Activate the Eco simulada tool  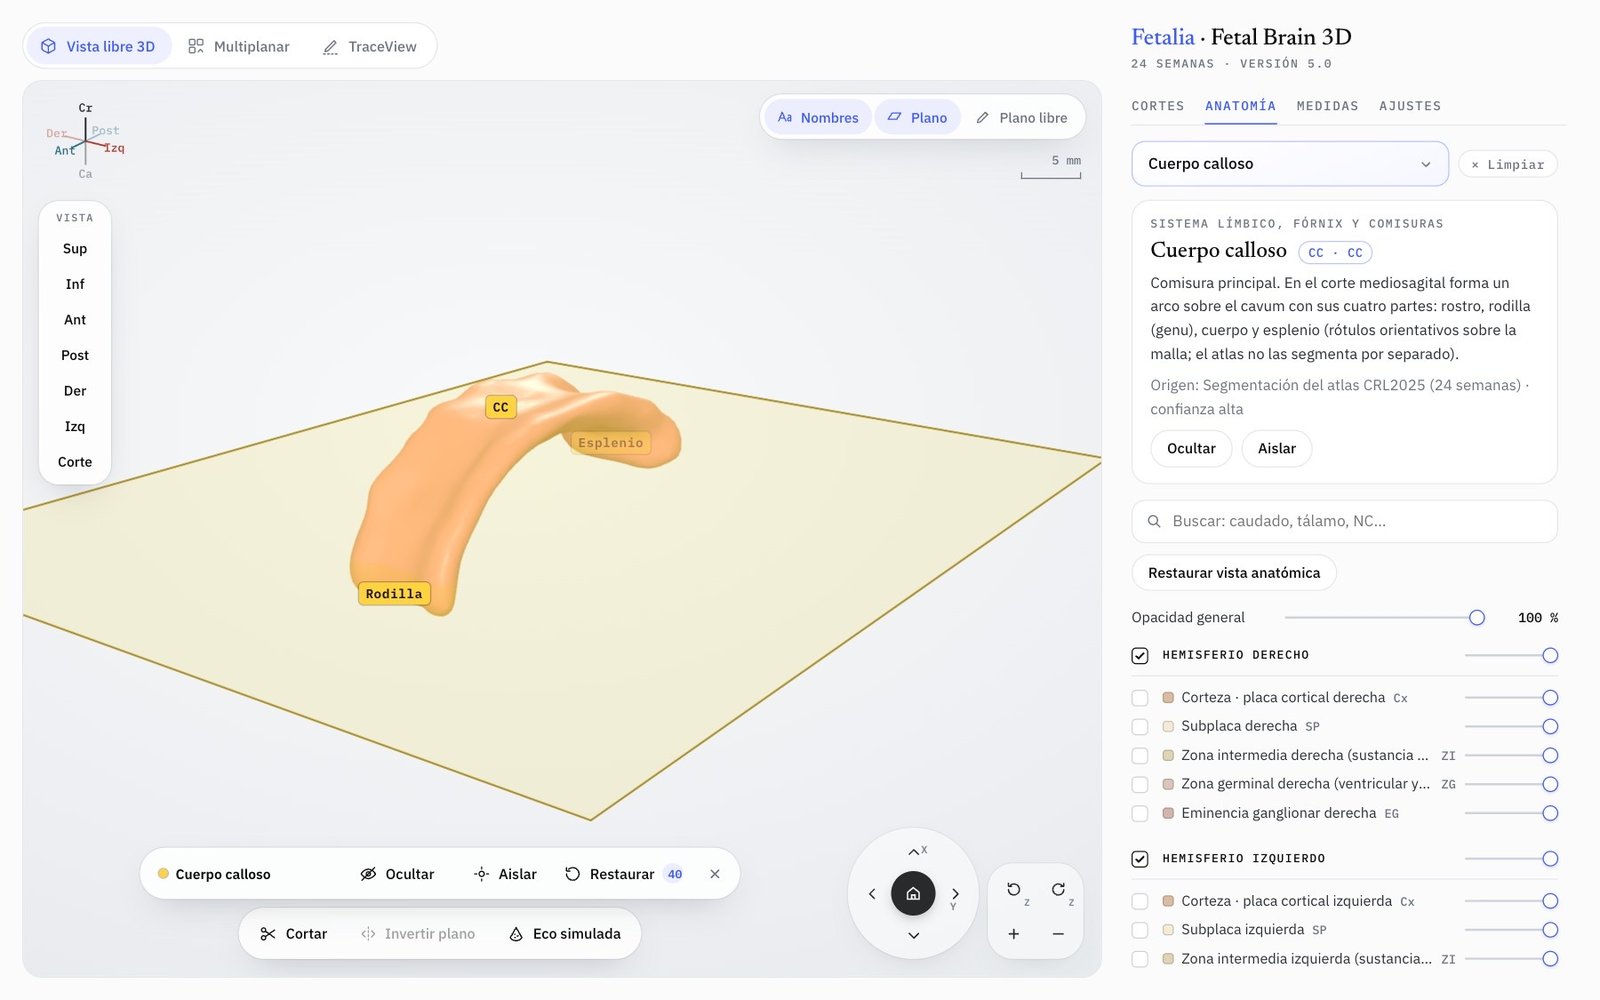[564, 934]
